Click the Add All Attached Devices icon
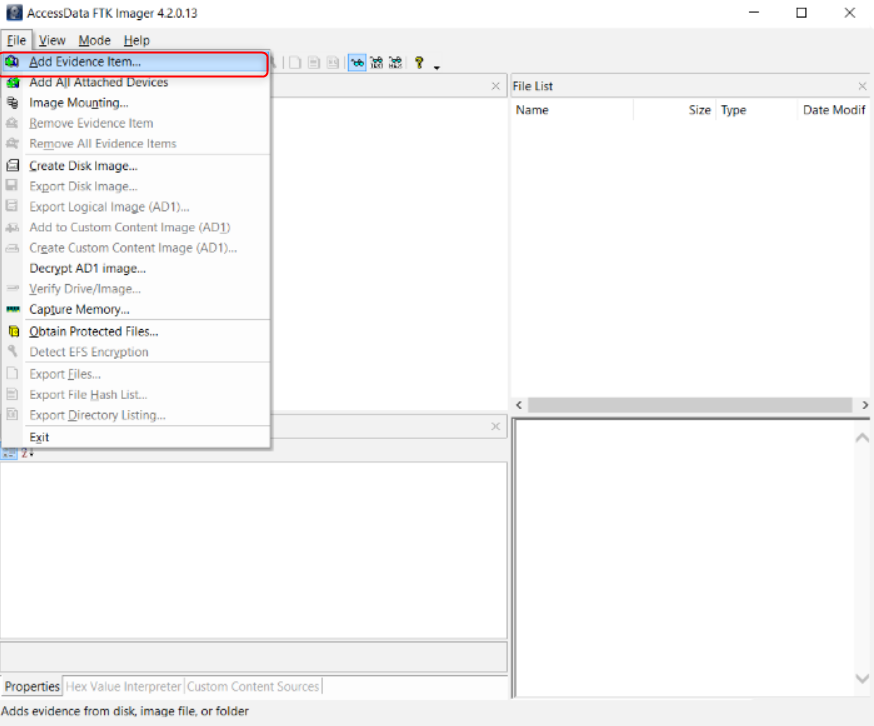Screen dimensions: 874x726 [12, 83]
